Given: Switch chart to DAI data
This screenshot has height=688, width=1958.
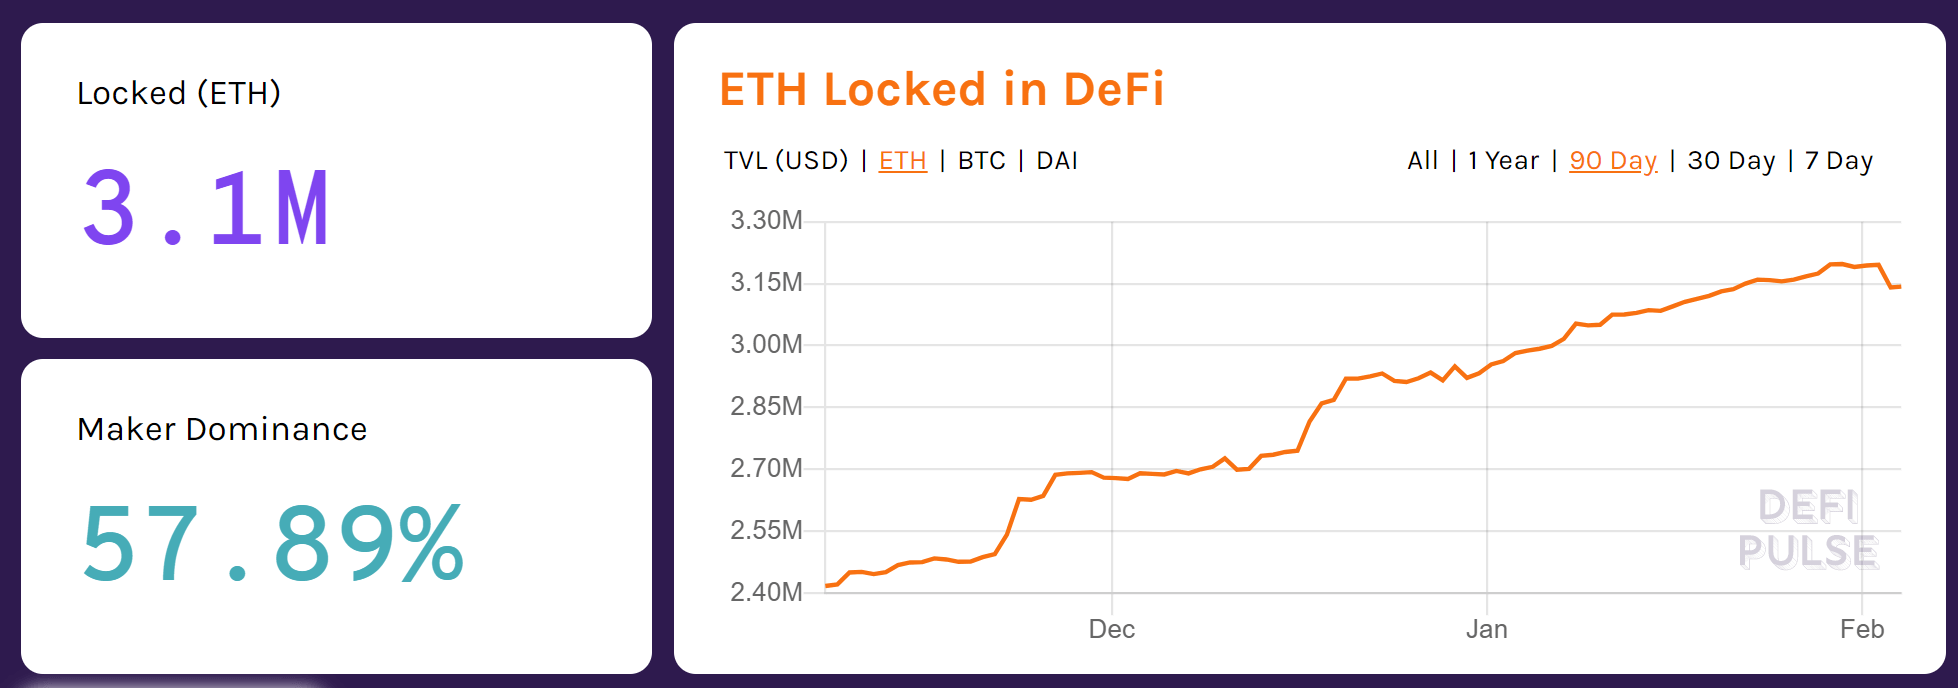Looking at the screenshot, I should point(1059,160).
